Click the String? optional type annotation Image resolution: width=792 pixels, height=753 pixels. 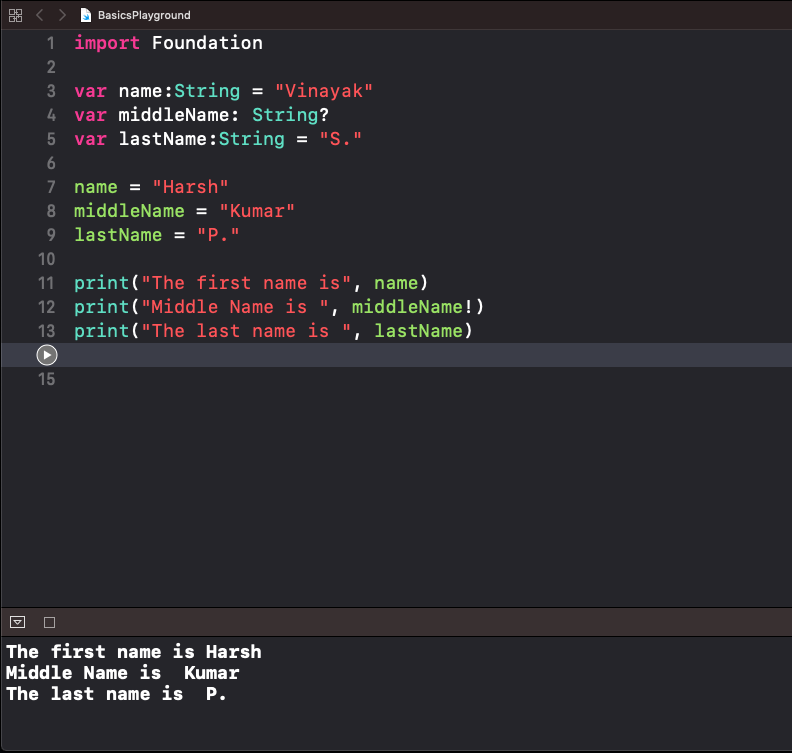(290, 115)
